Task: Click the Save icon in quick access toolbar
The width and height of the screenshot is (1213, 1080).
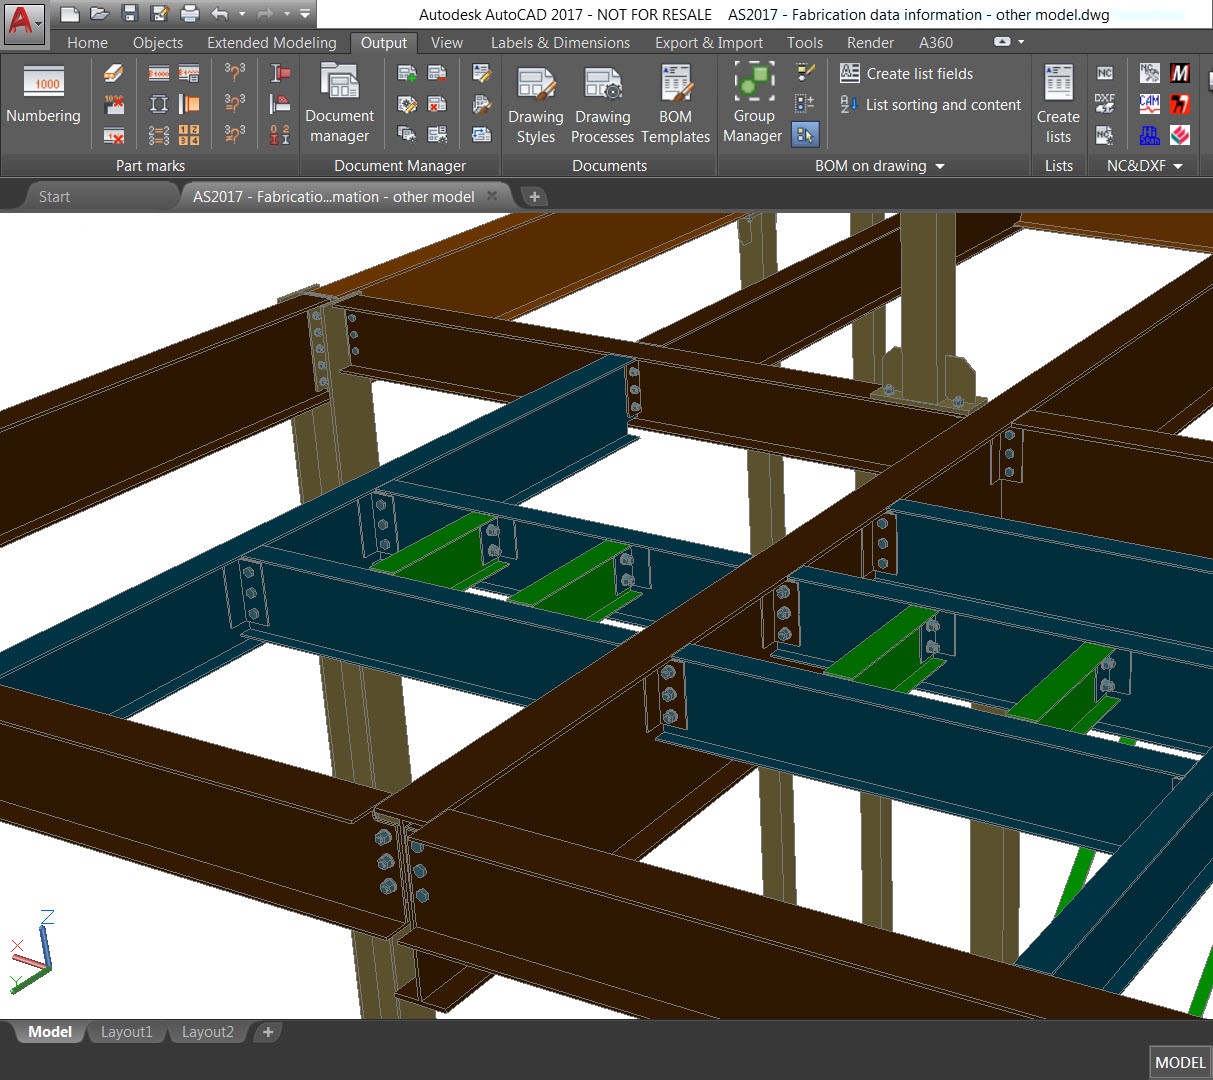Action: pyautogui.click(x=129, y=14)
